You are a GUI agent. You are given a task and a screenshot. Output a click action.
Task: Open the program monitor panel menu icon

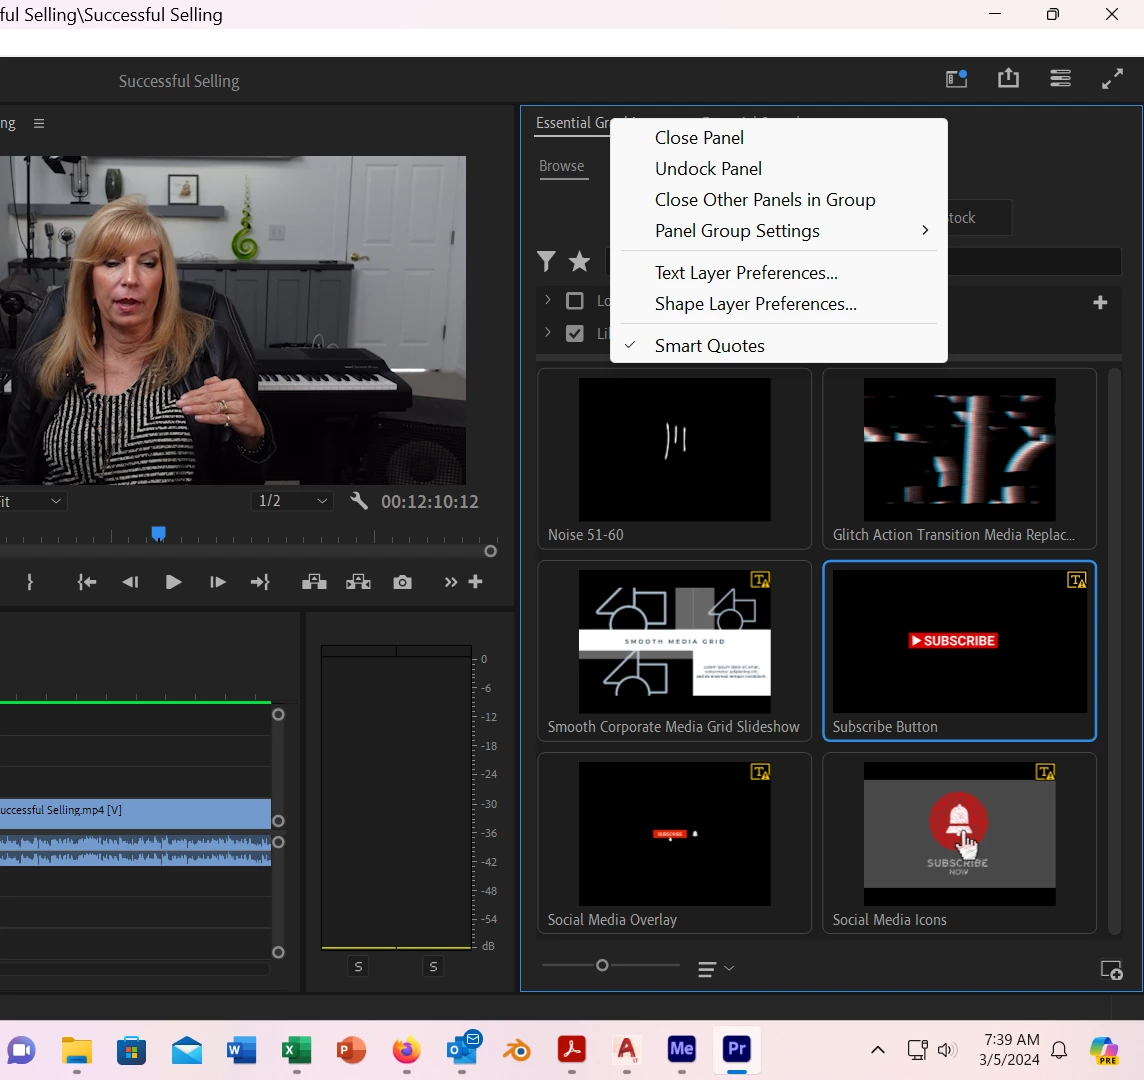pyautogui.click(x=39, y=124)
